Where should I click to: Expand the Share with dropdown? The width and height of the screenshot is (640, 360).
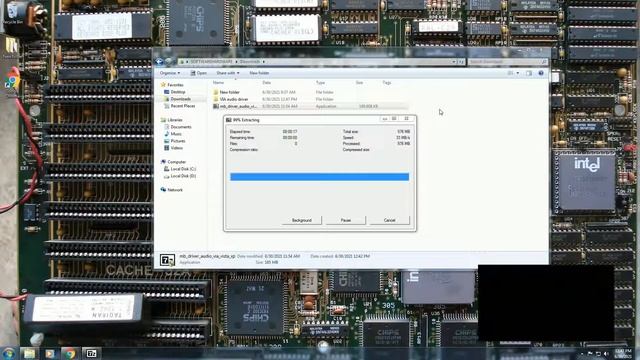point(228,73)
